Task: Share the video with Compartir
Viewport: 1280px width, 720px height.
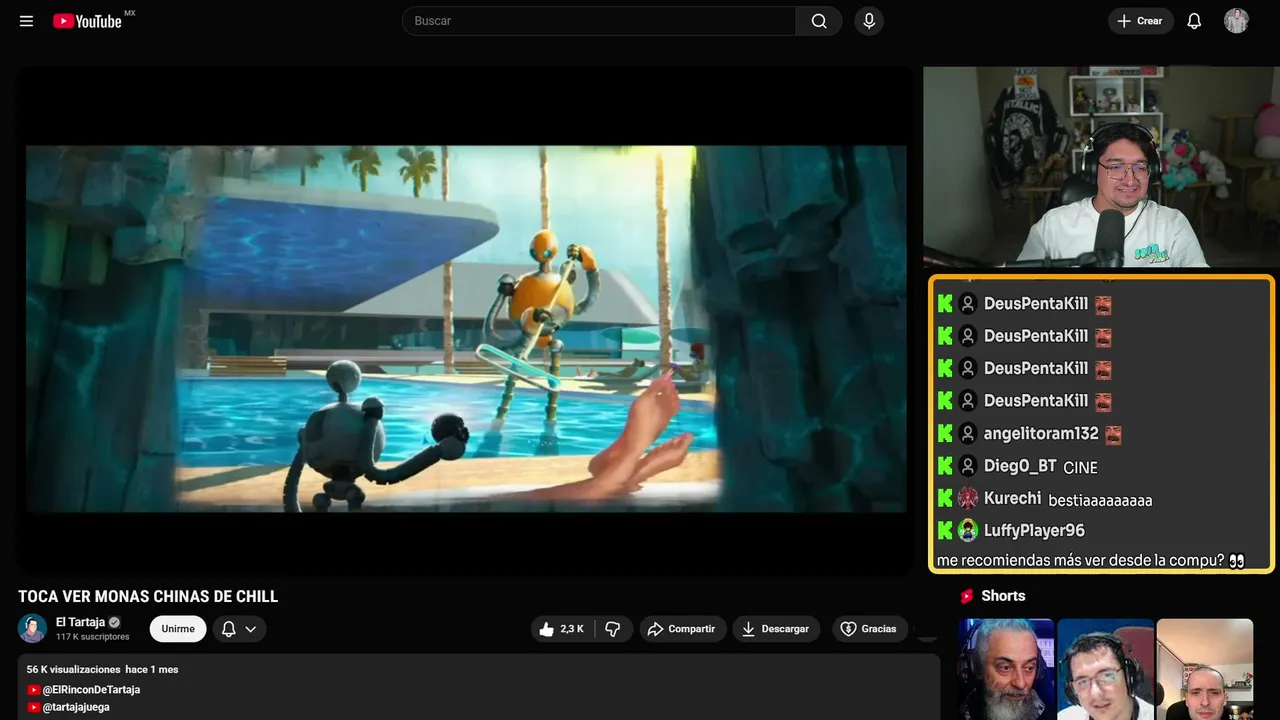Action: [x=683, y=629]
